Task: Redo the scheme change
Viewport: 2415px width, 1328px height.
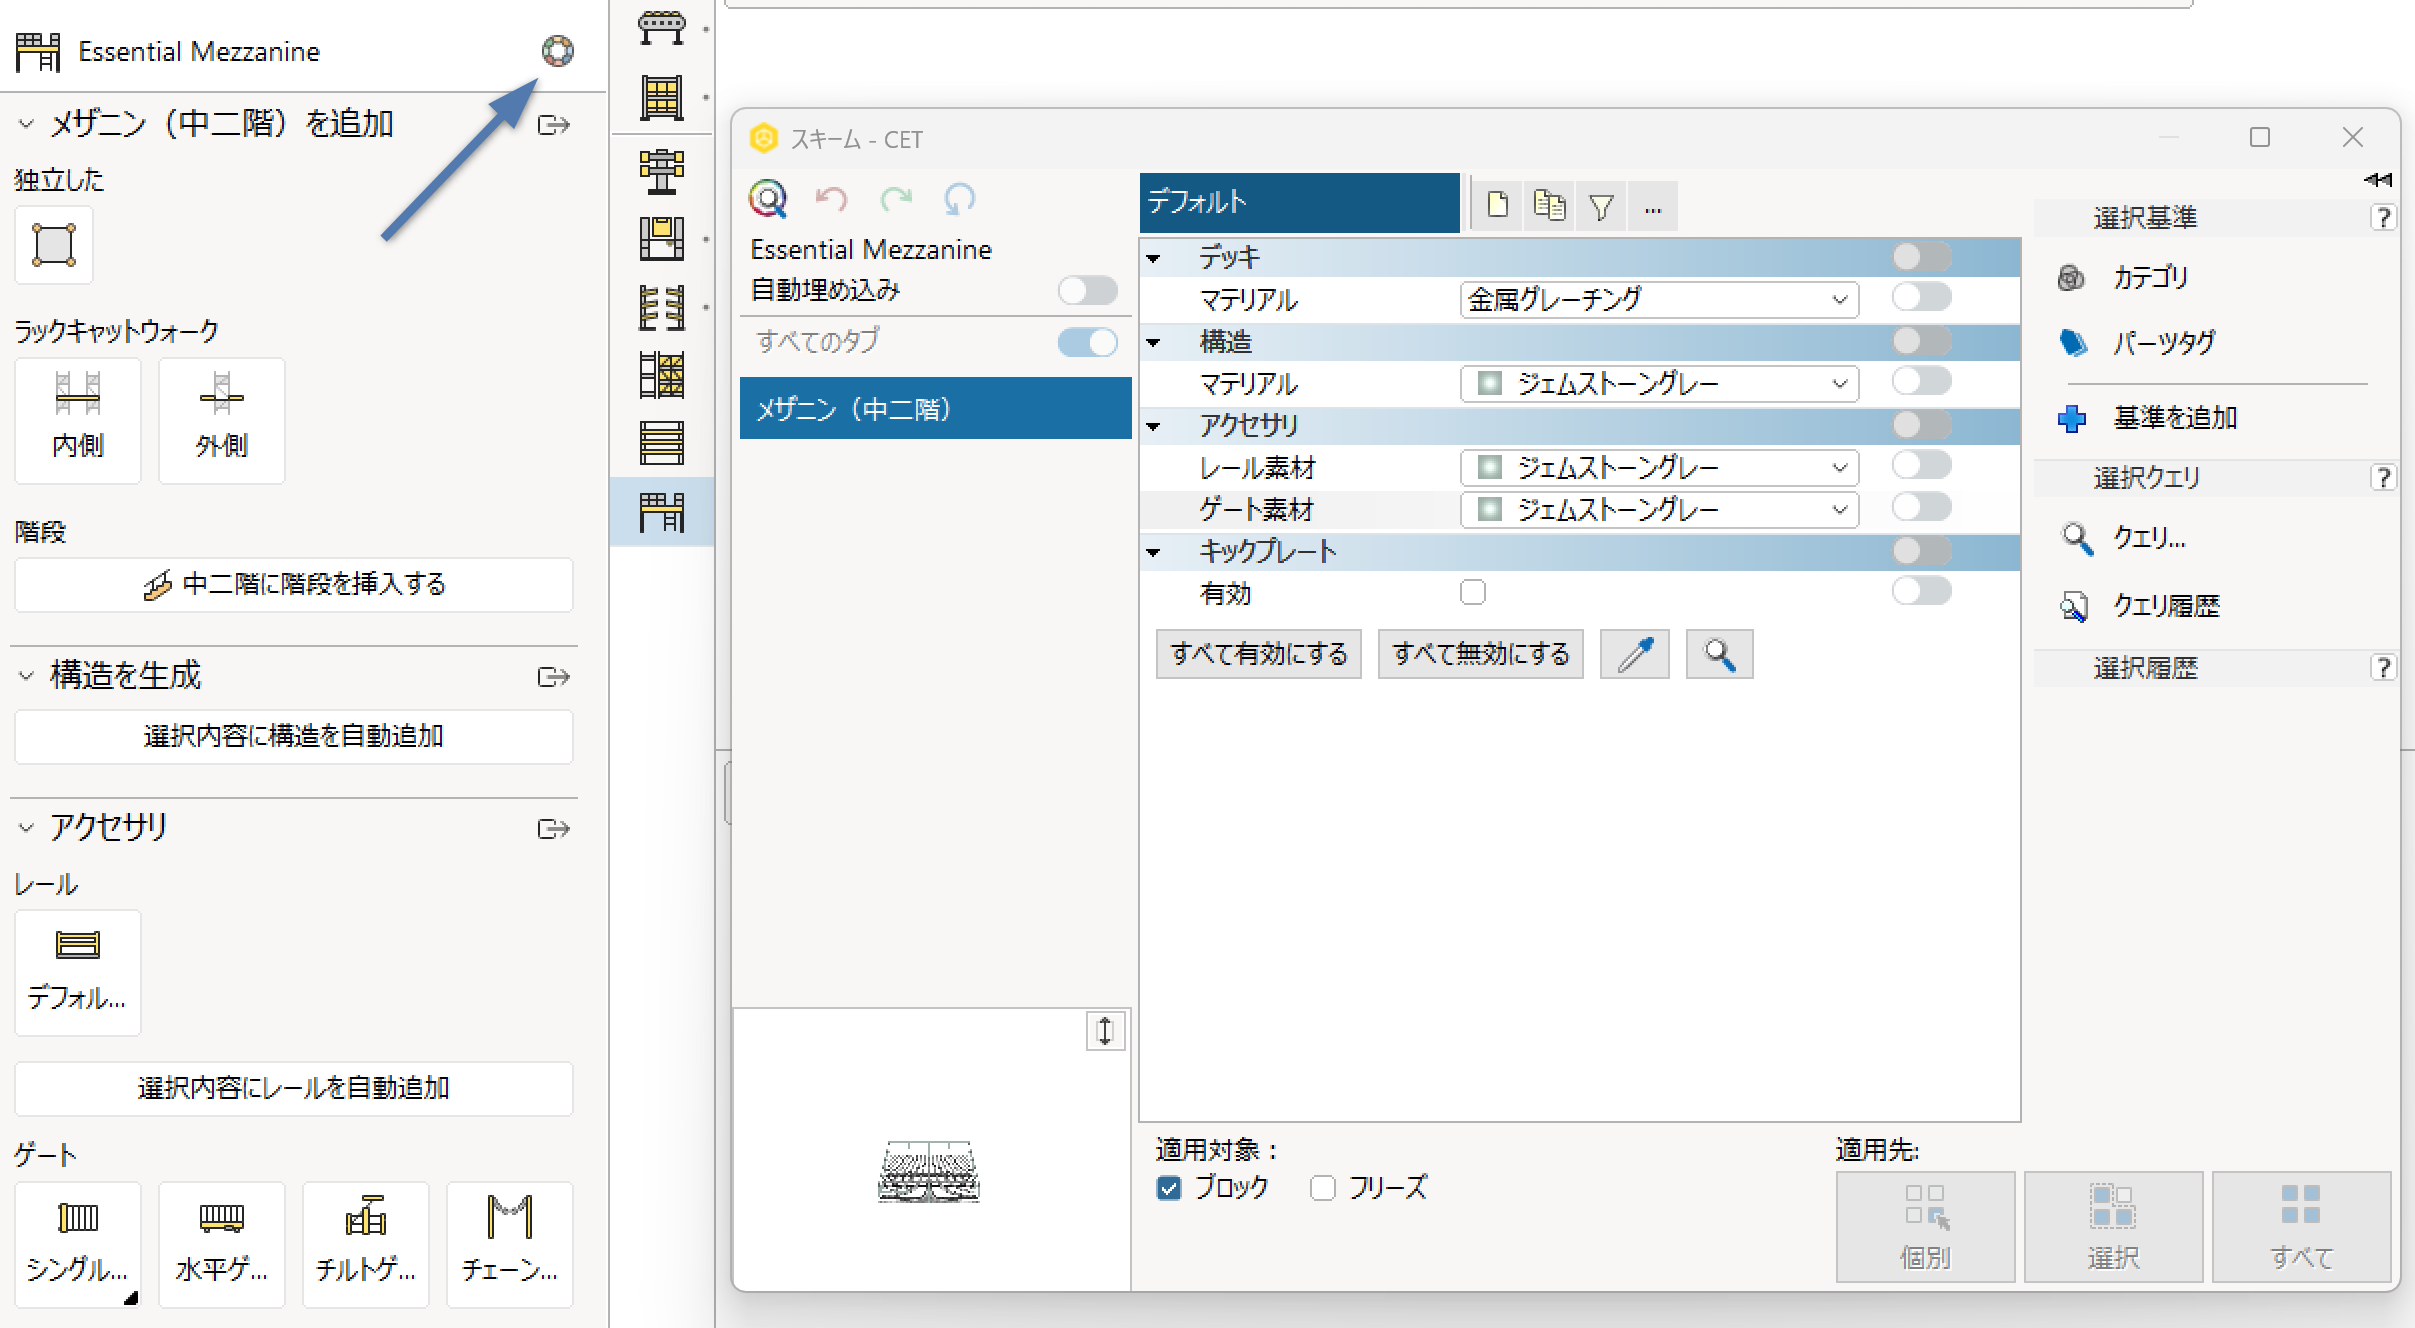Action: (896, 199)
